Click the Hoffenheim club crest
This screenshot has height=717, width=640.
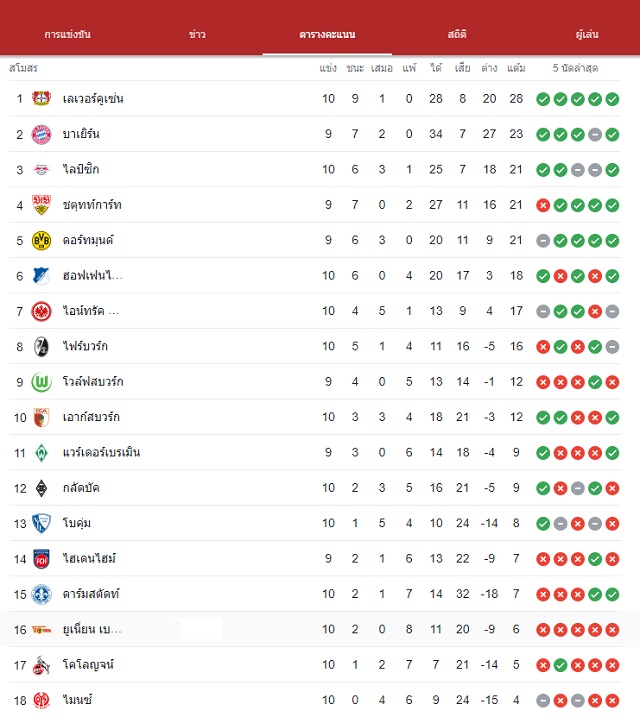41,276
